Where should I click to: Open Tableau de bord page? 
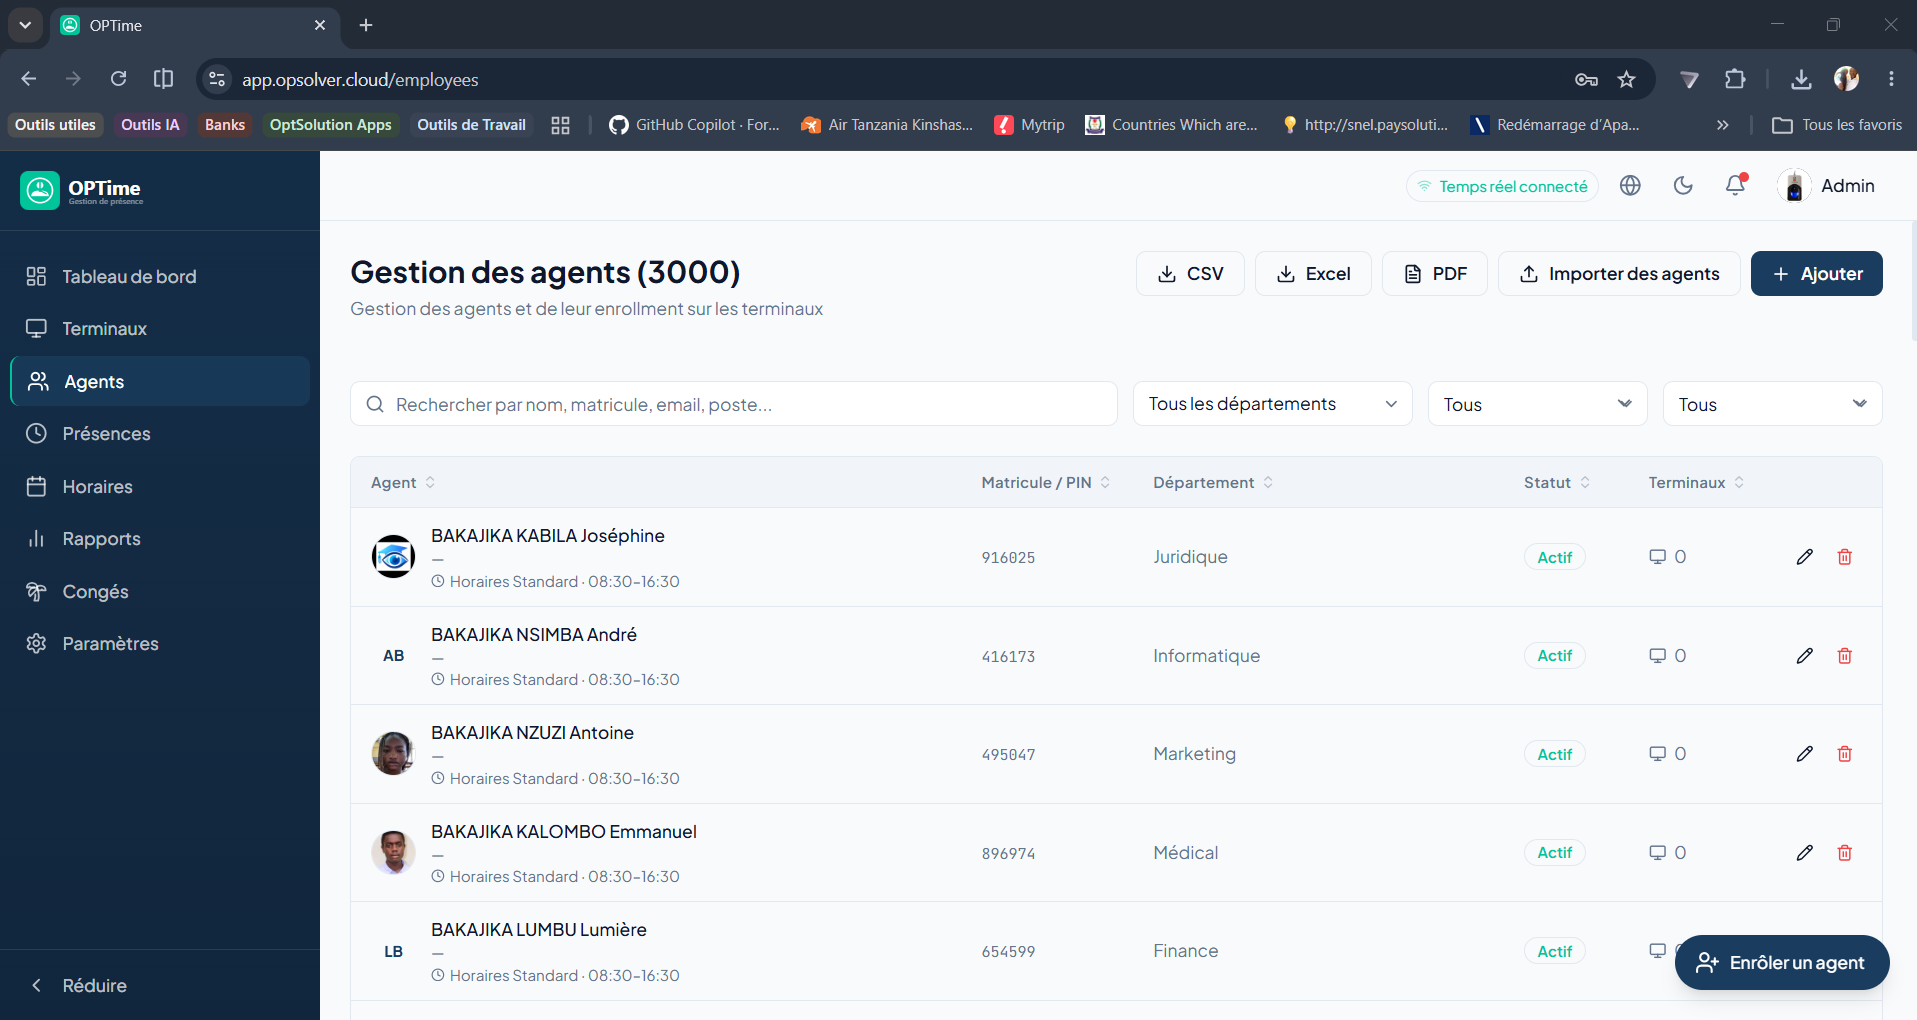[160, 277]
